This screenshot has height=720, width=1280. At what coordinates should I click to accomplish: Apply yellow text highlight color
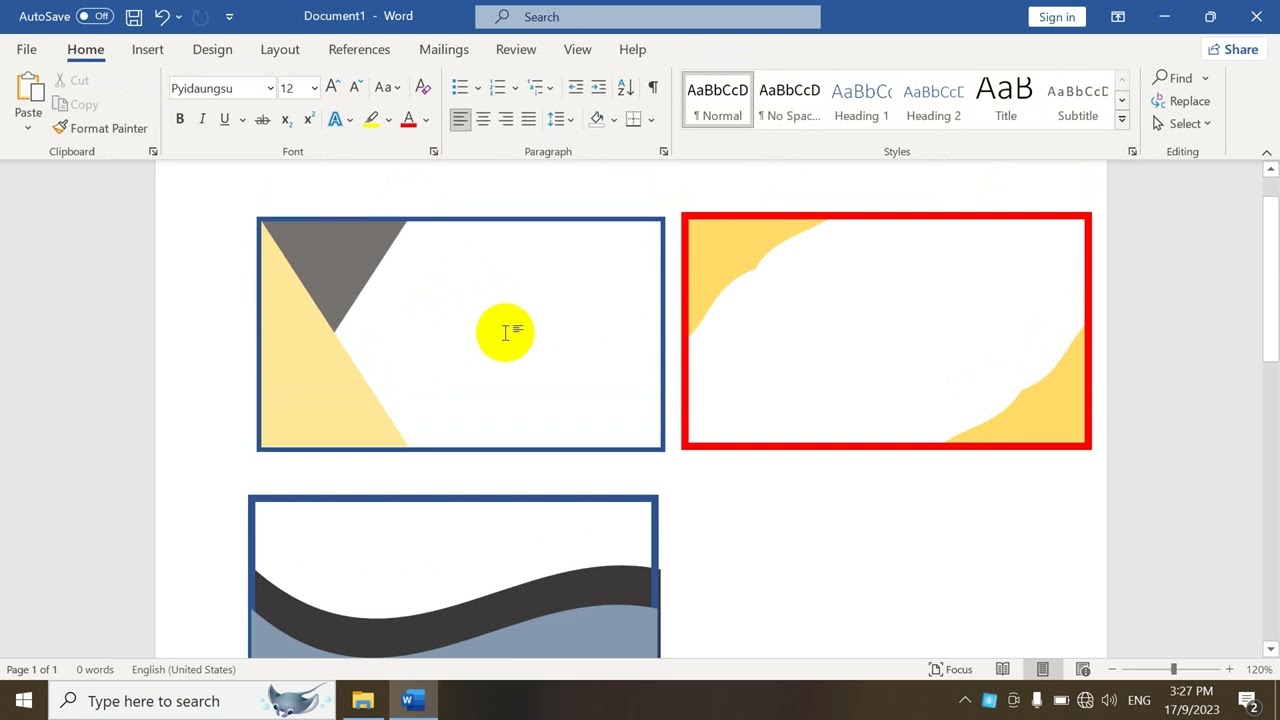[x=371, y=119]
